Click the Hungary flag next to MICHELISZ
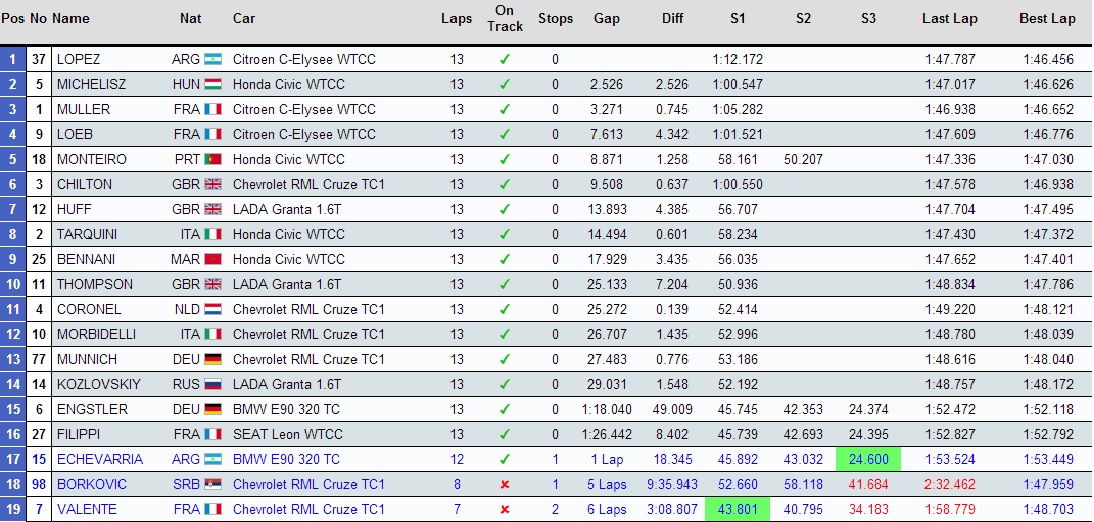The image size is (1094, 522). click(213, 84)
